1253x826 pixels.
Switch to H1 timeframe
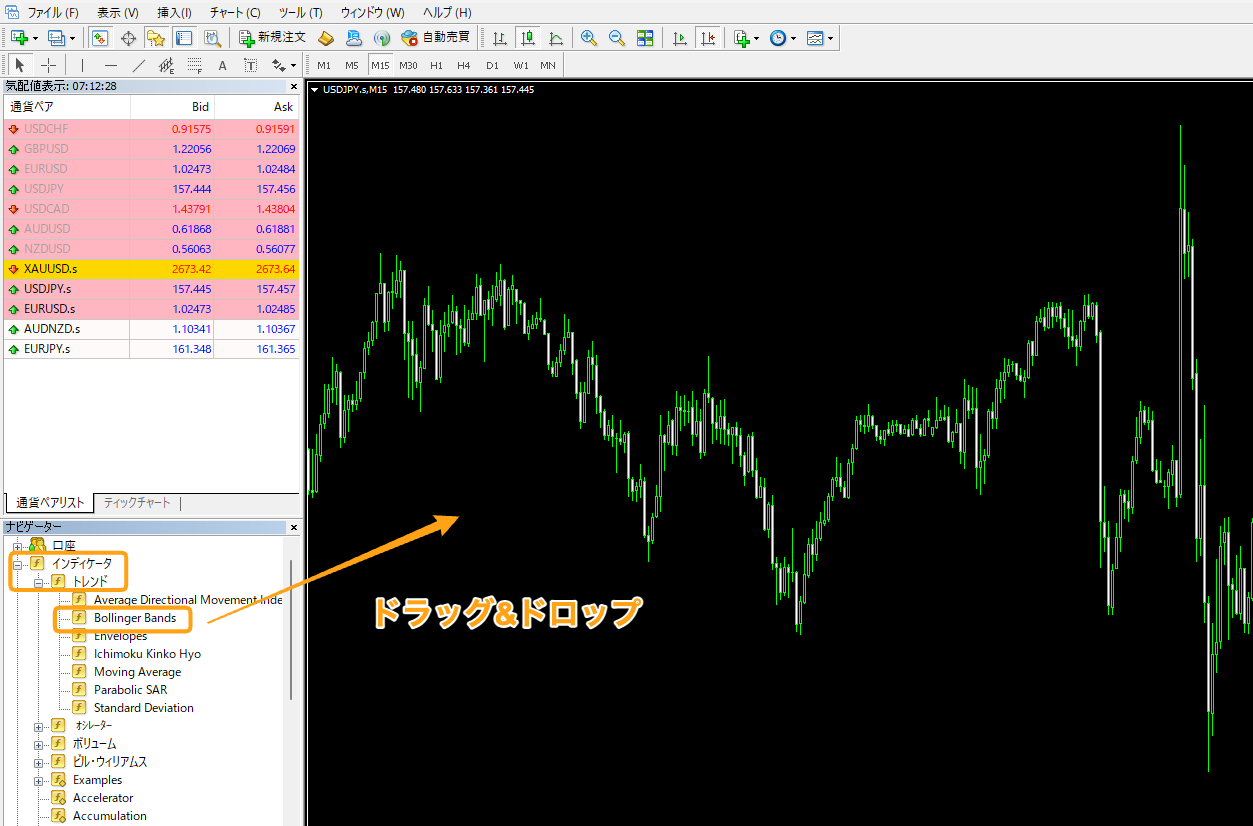click(x=436, y=65)
